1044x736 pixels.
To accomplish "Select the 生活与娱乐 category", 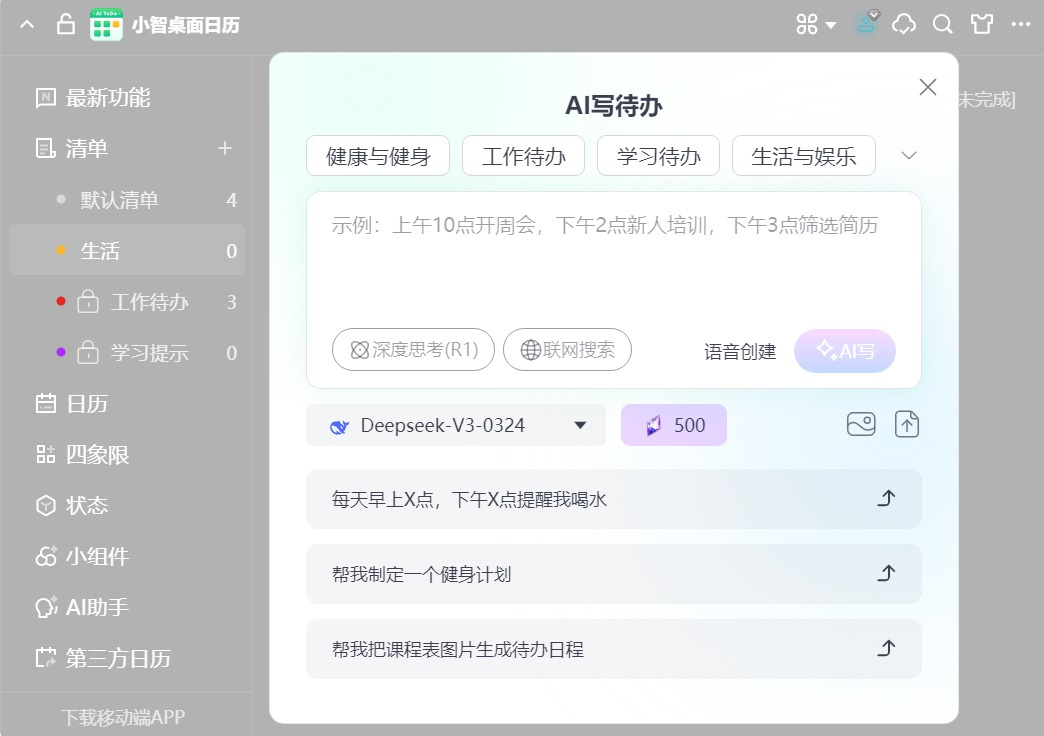I will [803, 155].
